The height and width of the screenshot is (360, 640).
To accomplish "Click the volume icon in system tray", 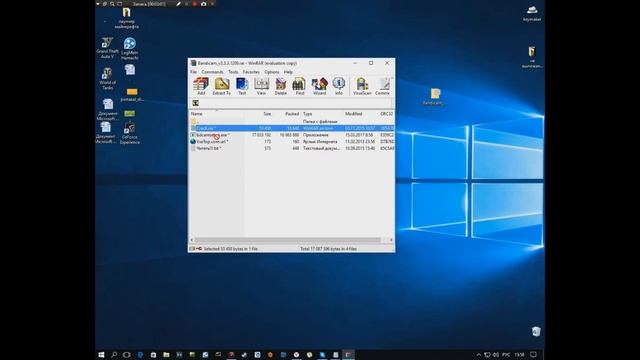I will (496, 355).
